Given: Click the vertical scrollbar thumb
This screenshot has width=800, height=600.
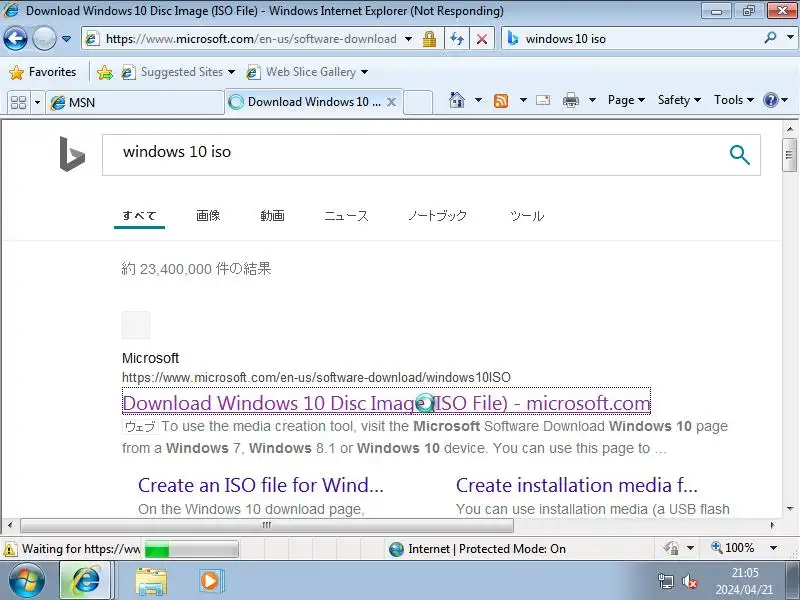Looking at the screenshot, I should 789,155.
